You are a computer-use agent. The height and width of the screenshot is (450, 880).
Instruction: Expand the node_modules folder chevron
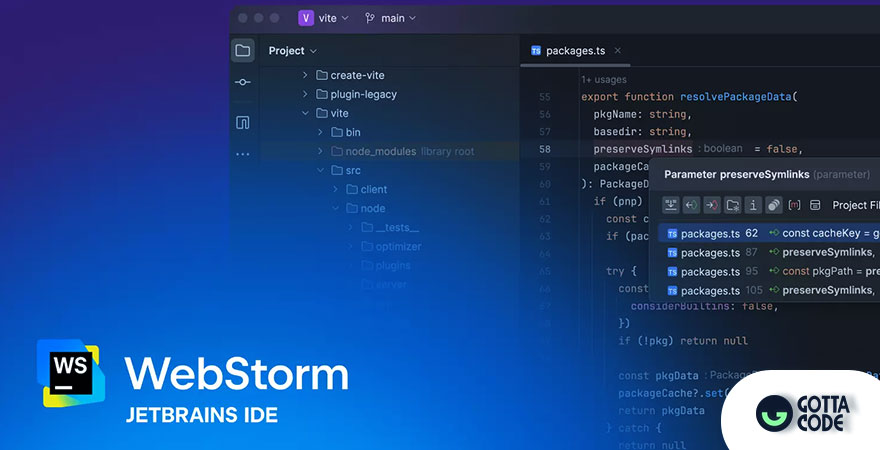click(x=320, y=151)
